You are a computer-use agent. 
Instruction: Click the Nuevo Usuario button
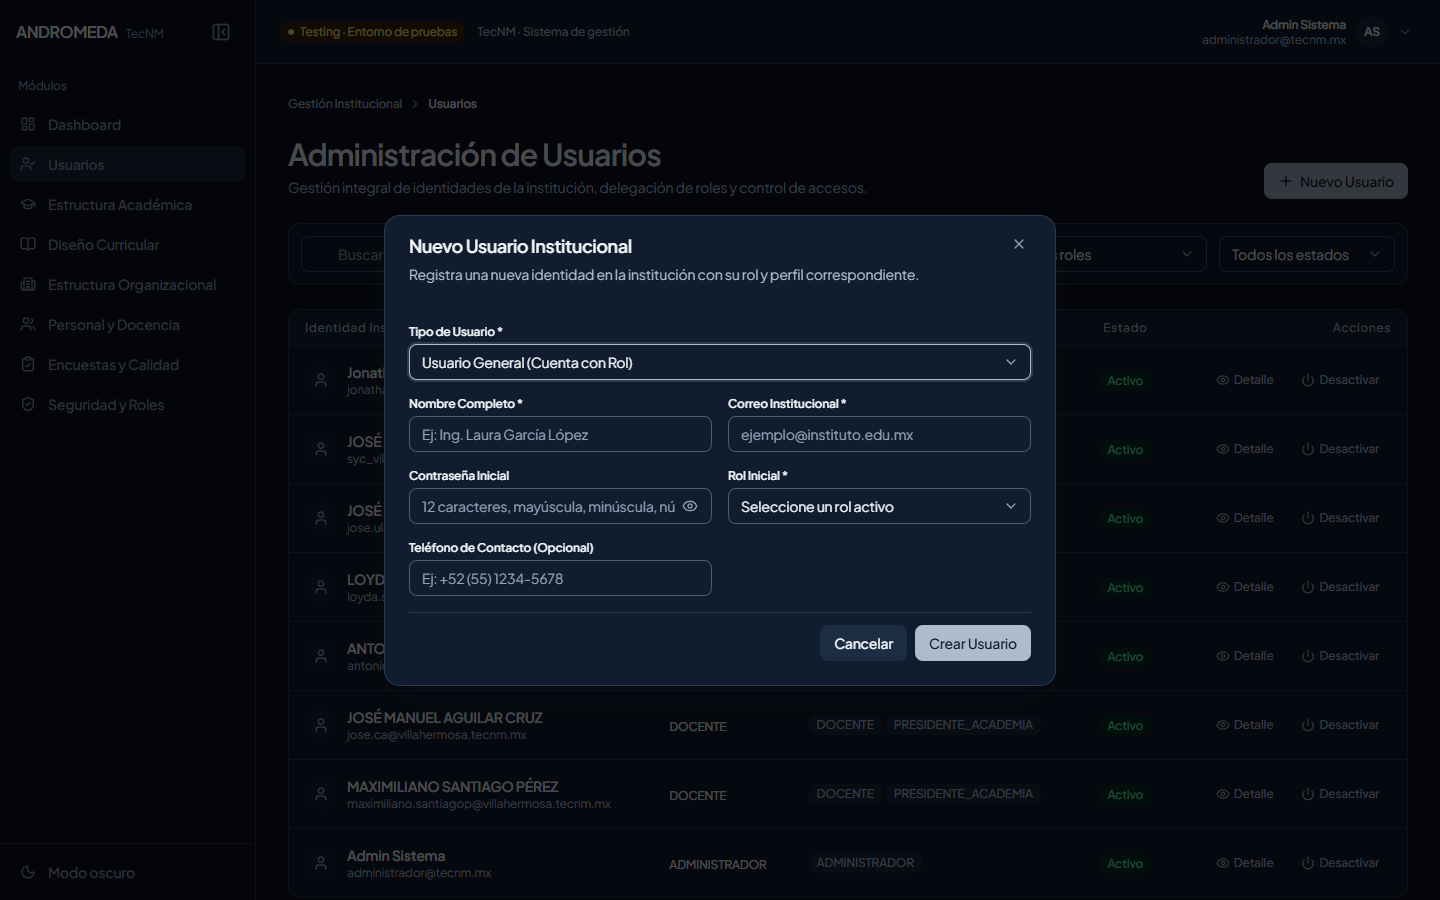[1336, 181]
